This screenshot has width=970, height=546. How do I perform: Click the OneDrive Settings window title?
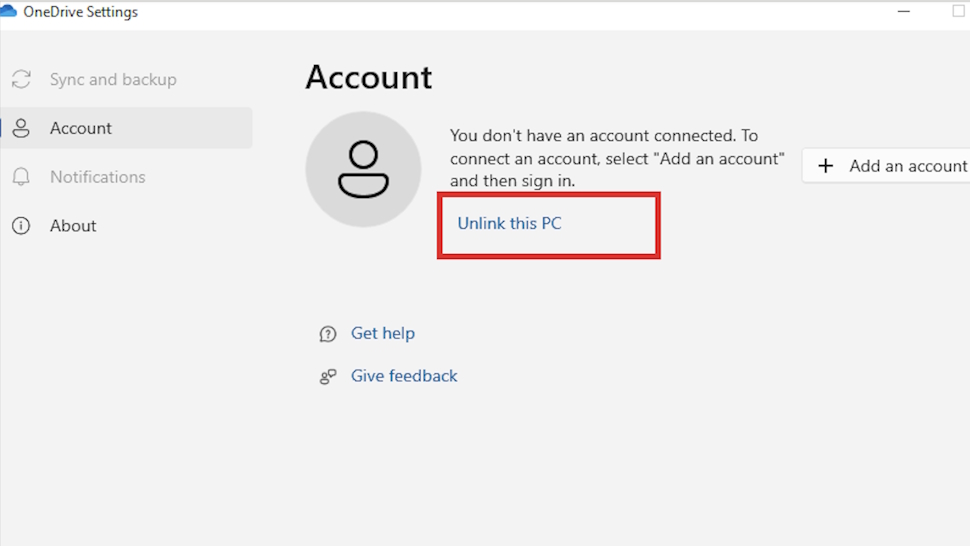80,12
